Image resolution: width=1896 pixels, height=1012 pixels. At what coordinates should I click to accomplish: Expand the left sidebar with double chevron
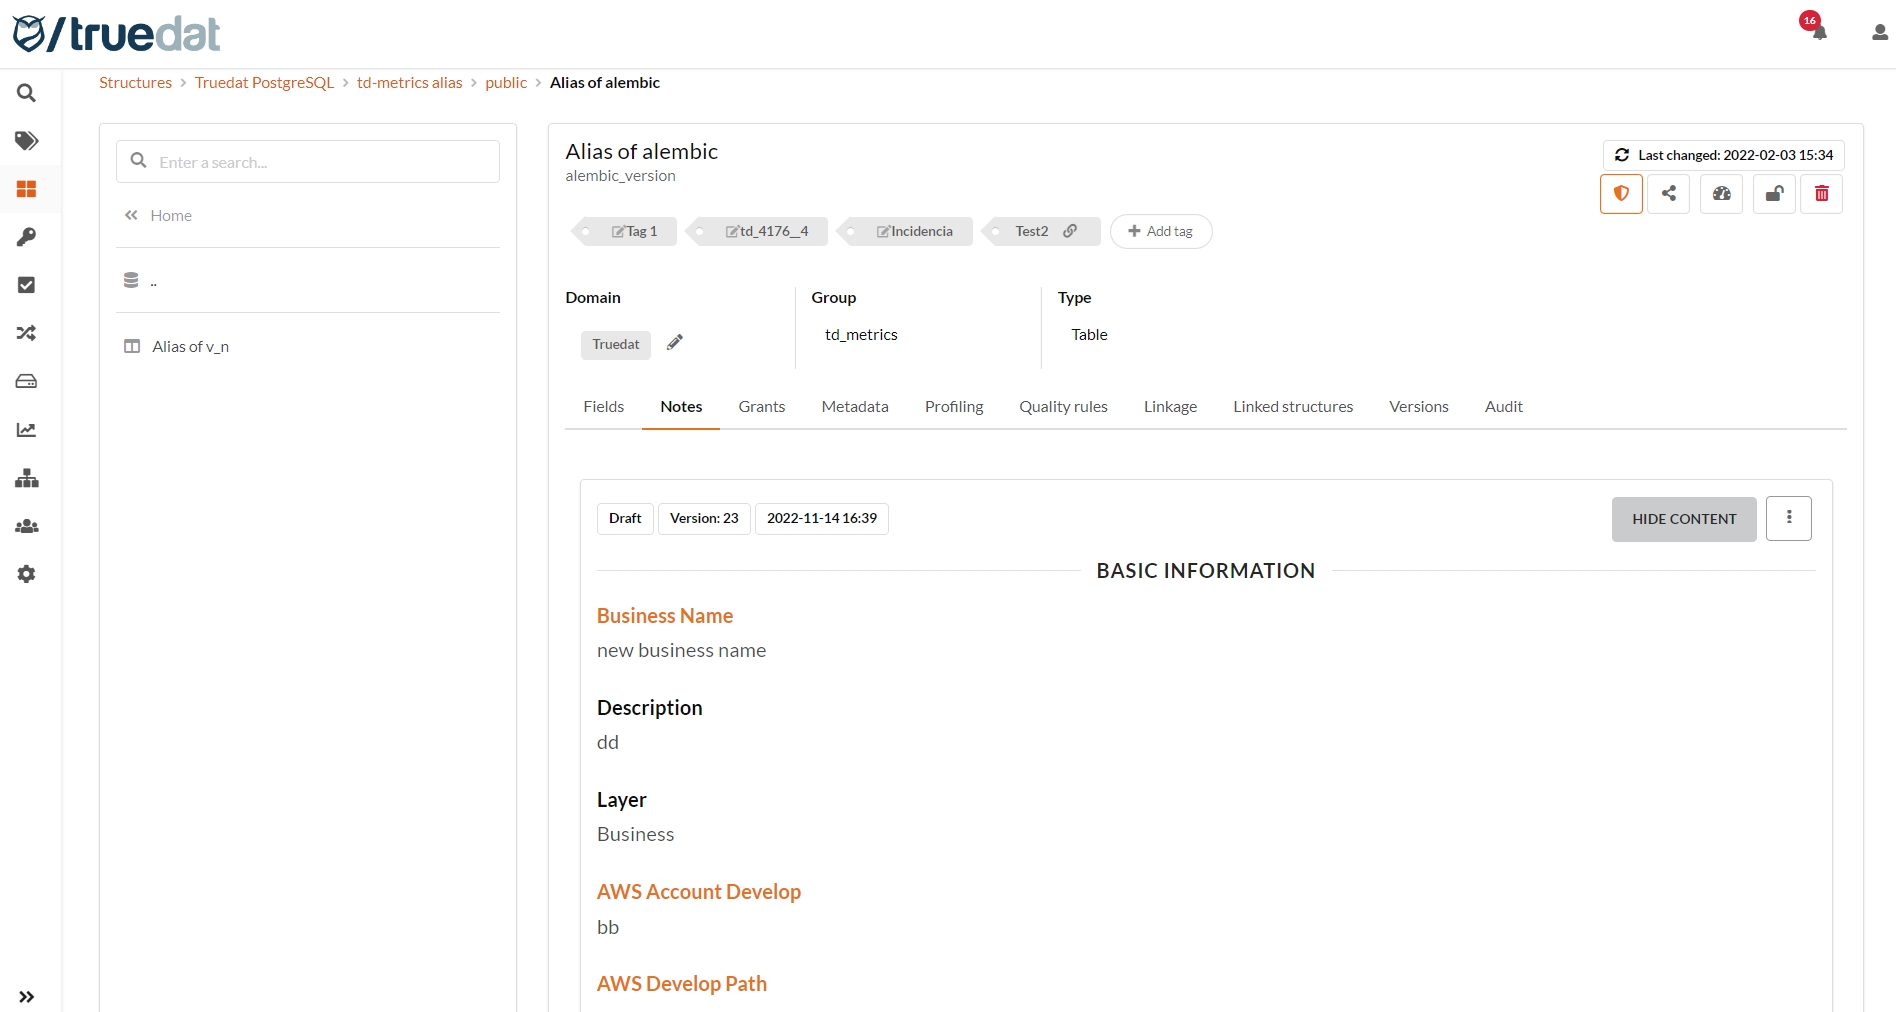pos(27,996)
